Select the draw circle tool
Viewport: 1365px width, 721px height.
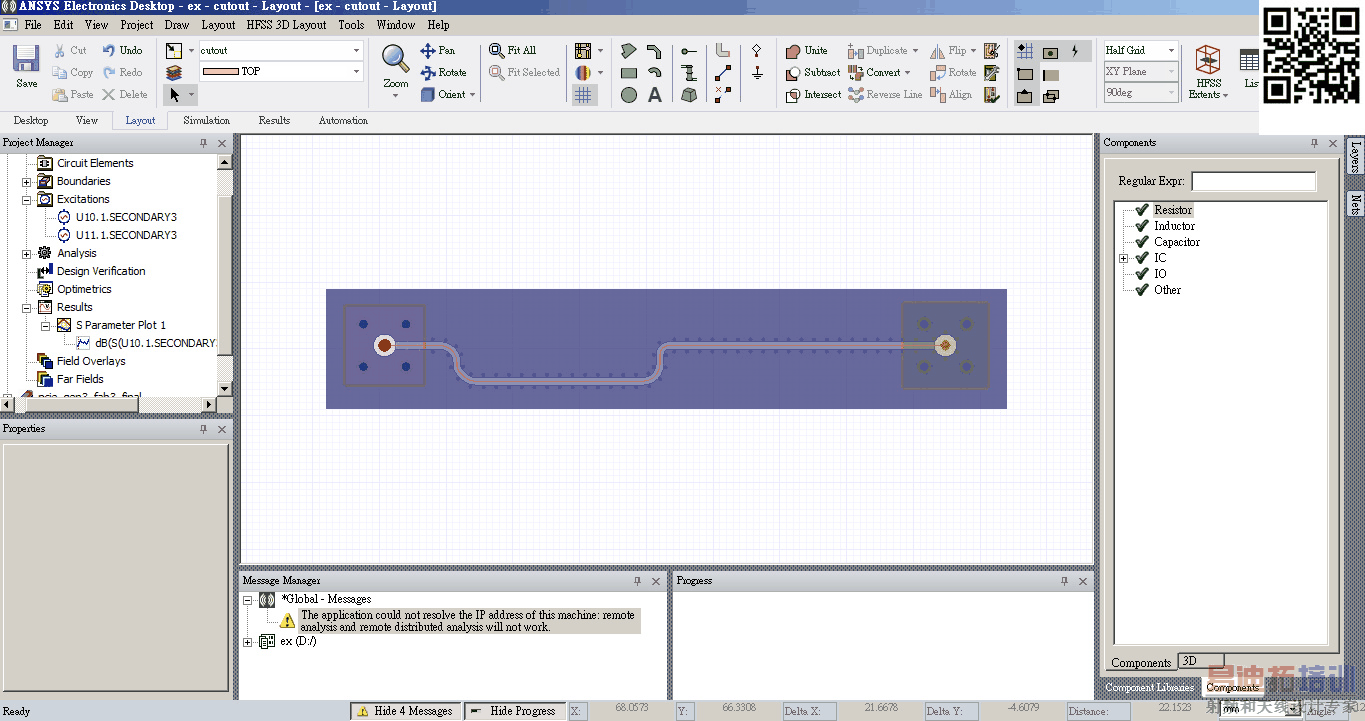click(629, 95)
